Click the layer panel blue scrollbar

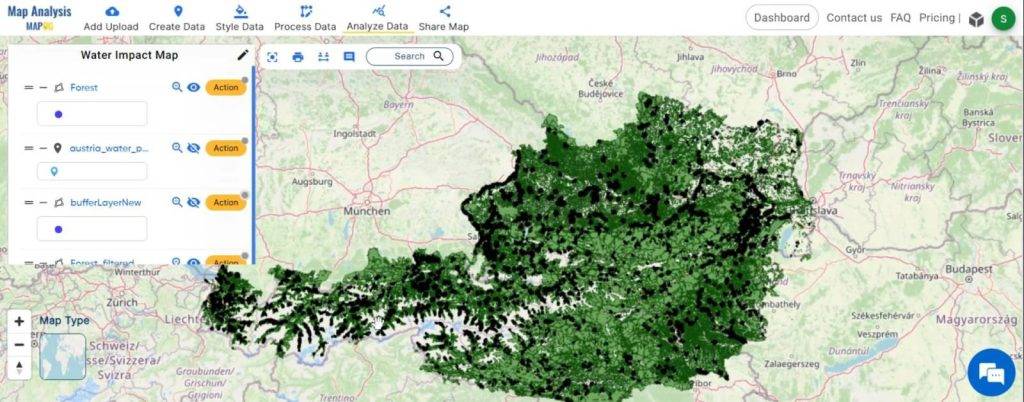pyautogui.click(x=253, y=163)
